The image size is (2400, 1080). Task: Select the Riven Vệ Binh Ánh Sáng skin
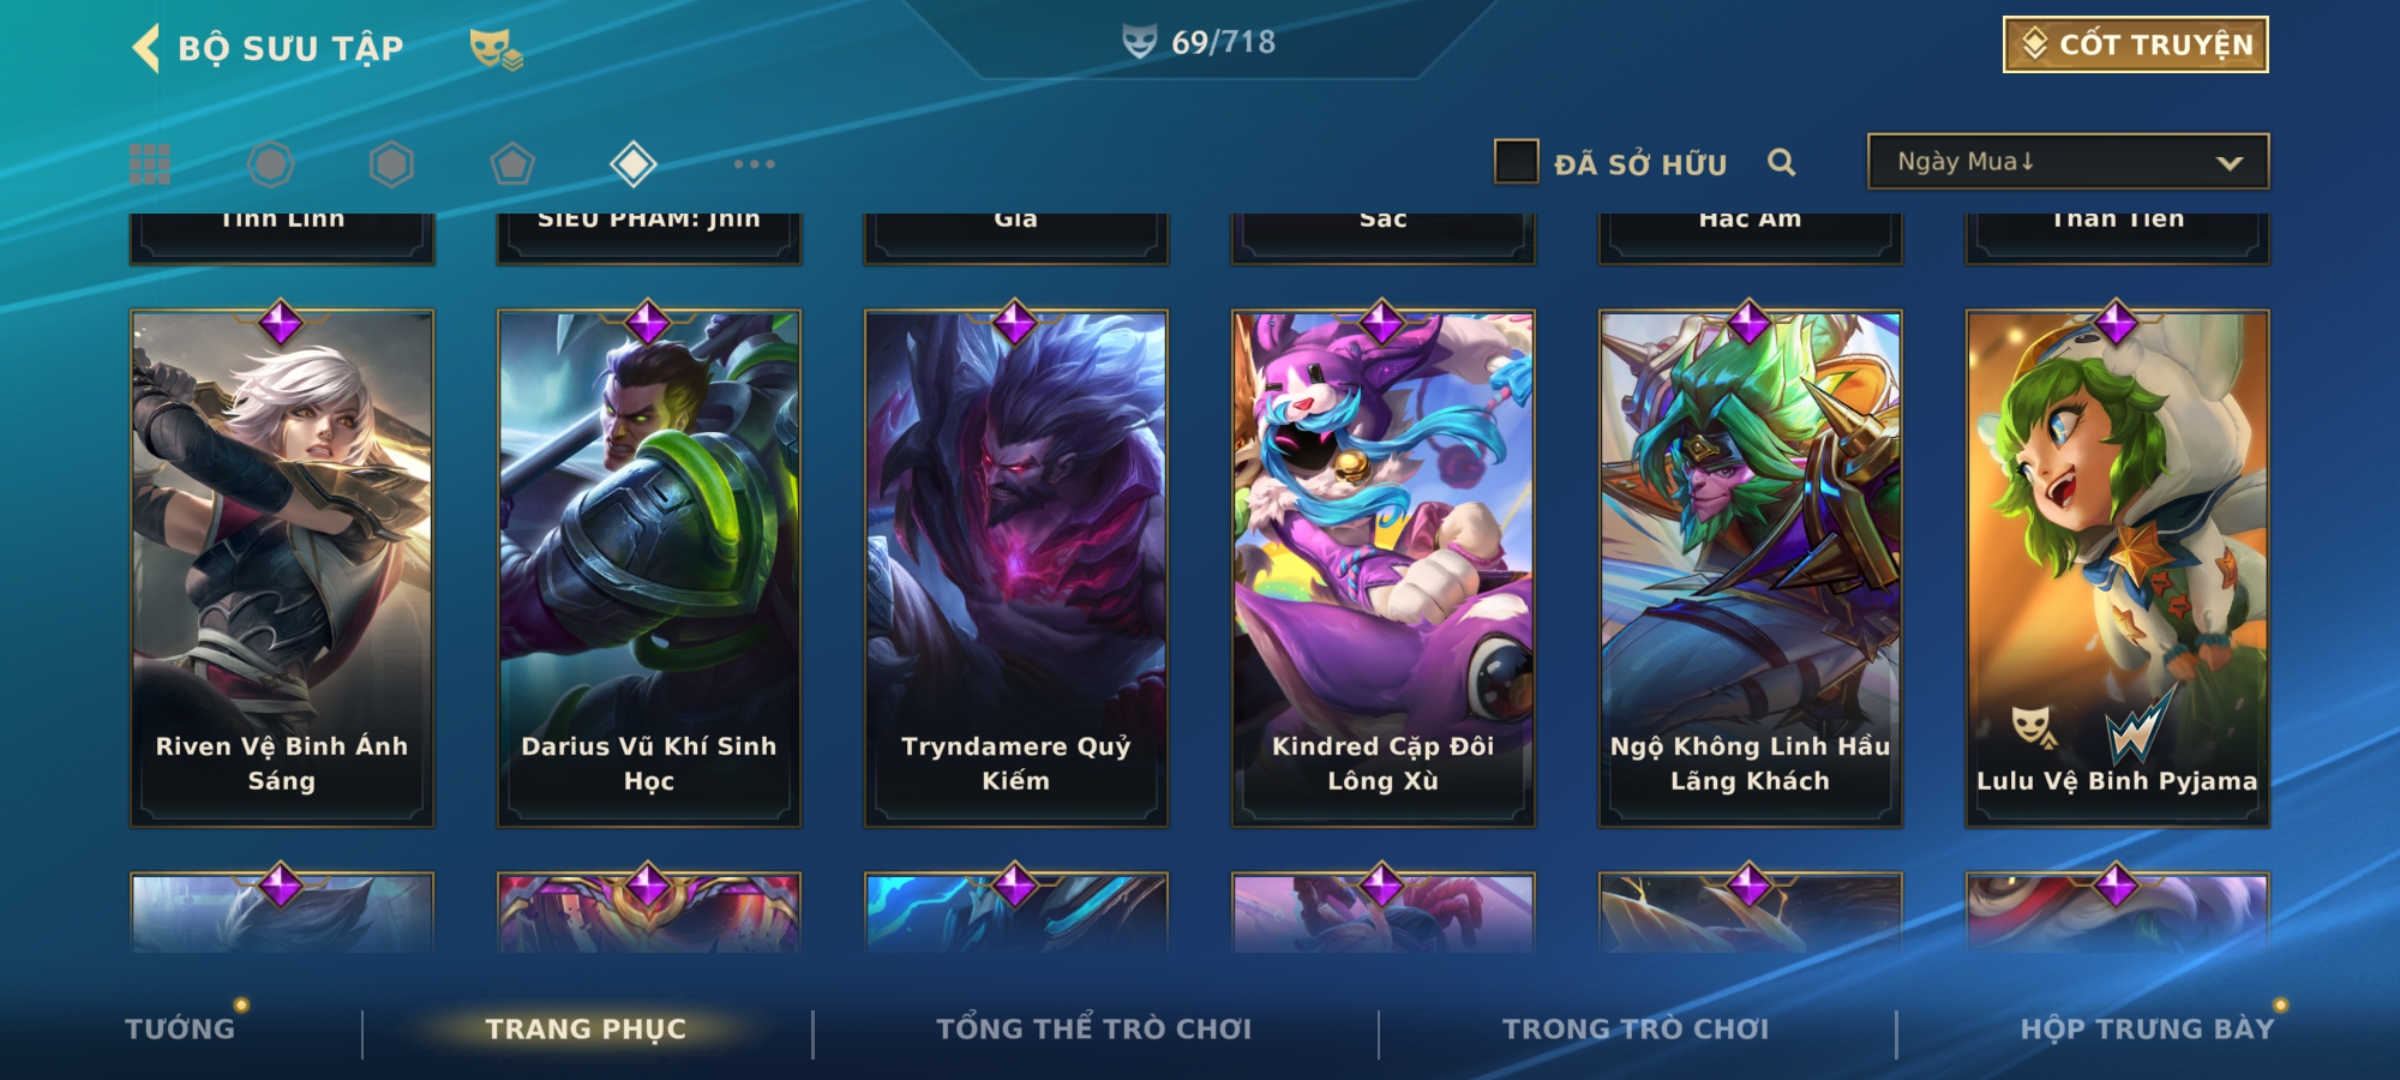pyautogui.click(x=282, y=568)
